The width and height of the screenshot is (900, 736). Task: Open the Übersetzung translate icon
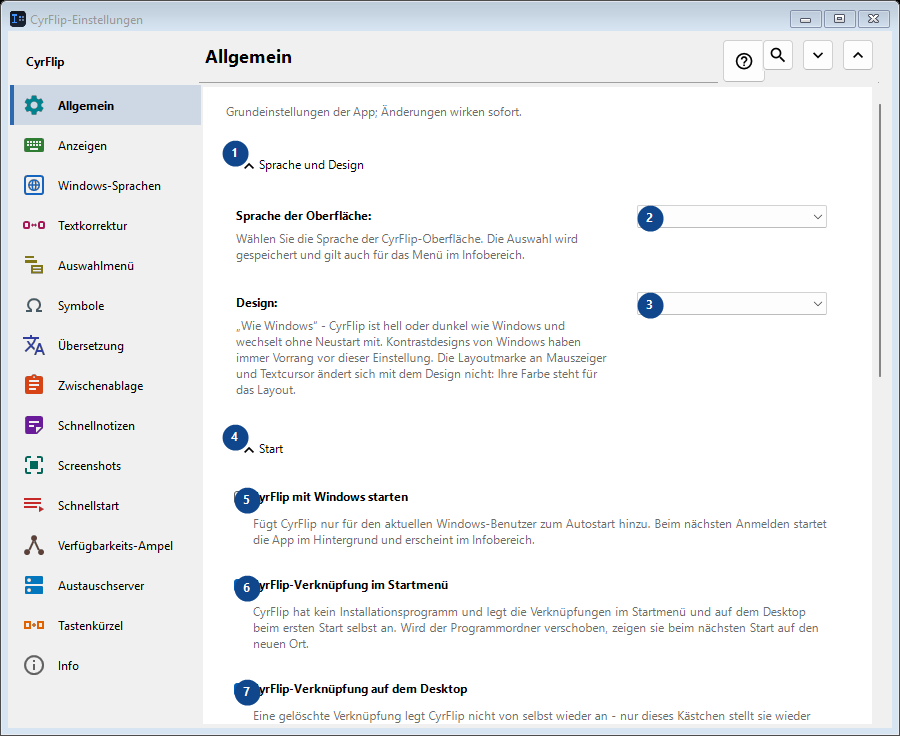point(34,345)
